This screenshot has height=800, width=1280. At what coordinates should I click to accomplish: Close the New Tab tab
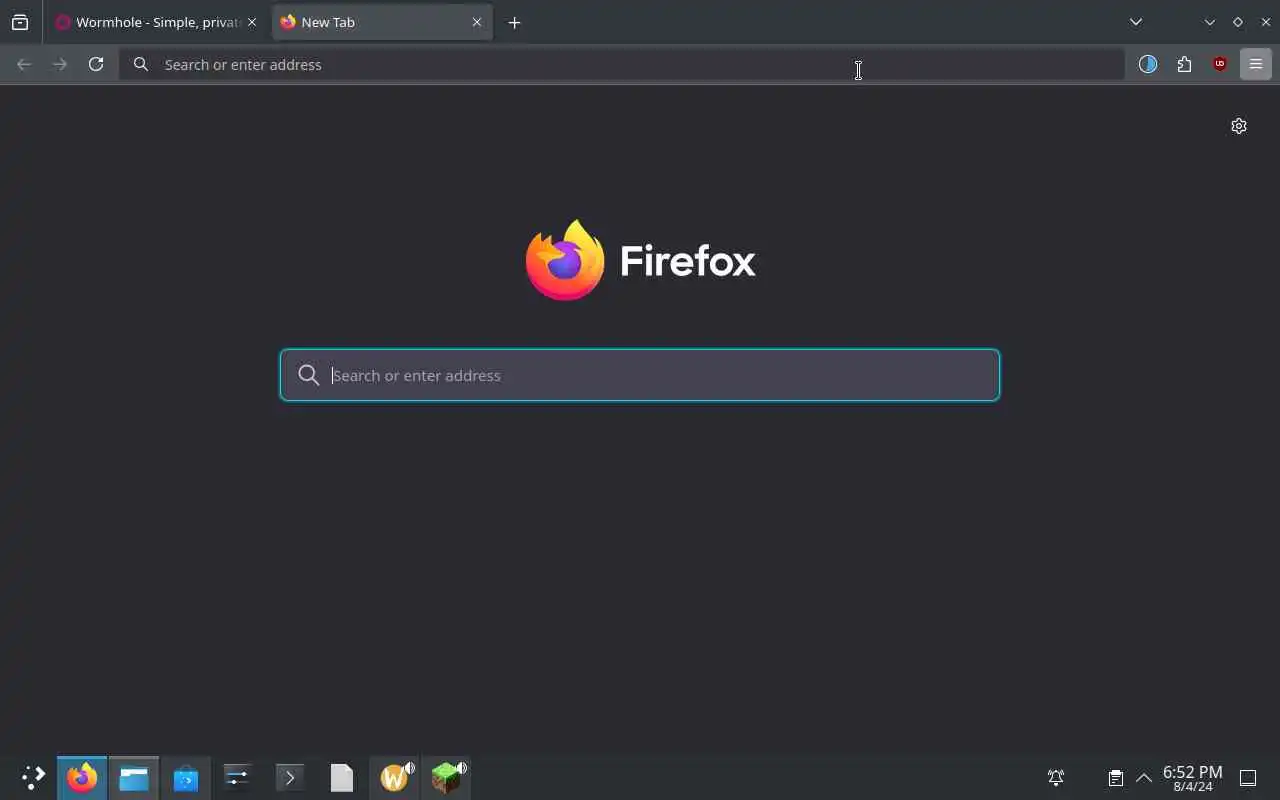(477, 22)
